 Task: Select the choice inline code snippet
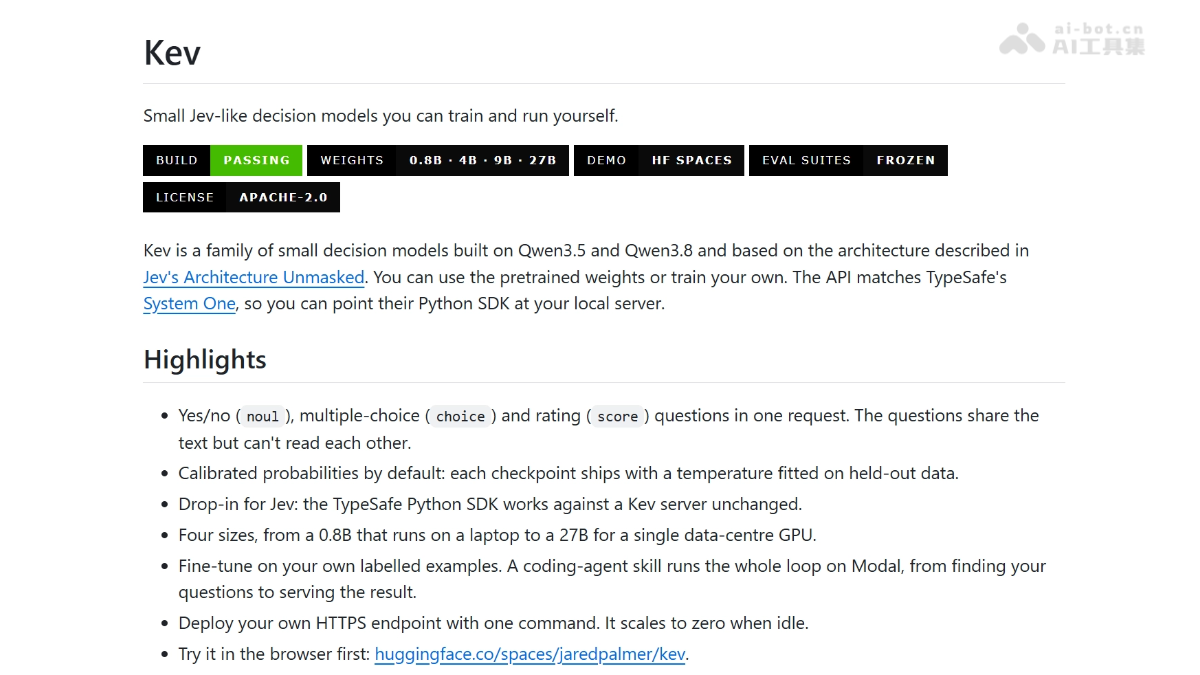point(461,417)
